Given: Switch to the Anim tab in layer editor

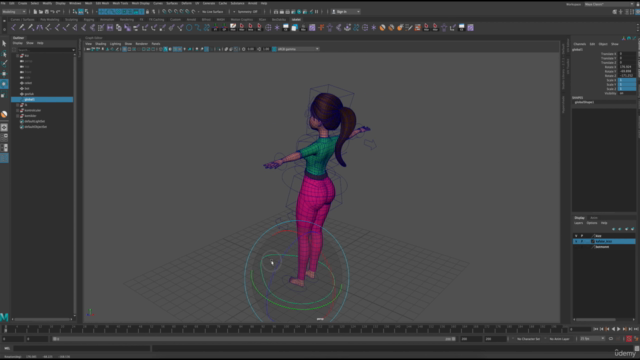Looking at the screenshot, I should coord(594,218).
